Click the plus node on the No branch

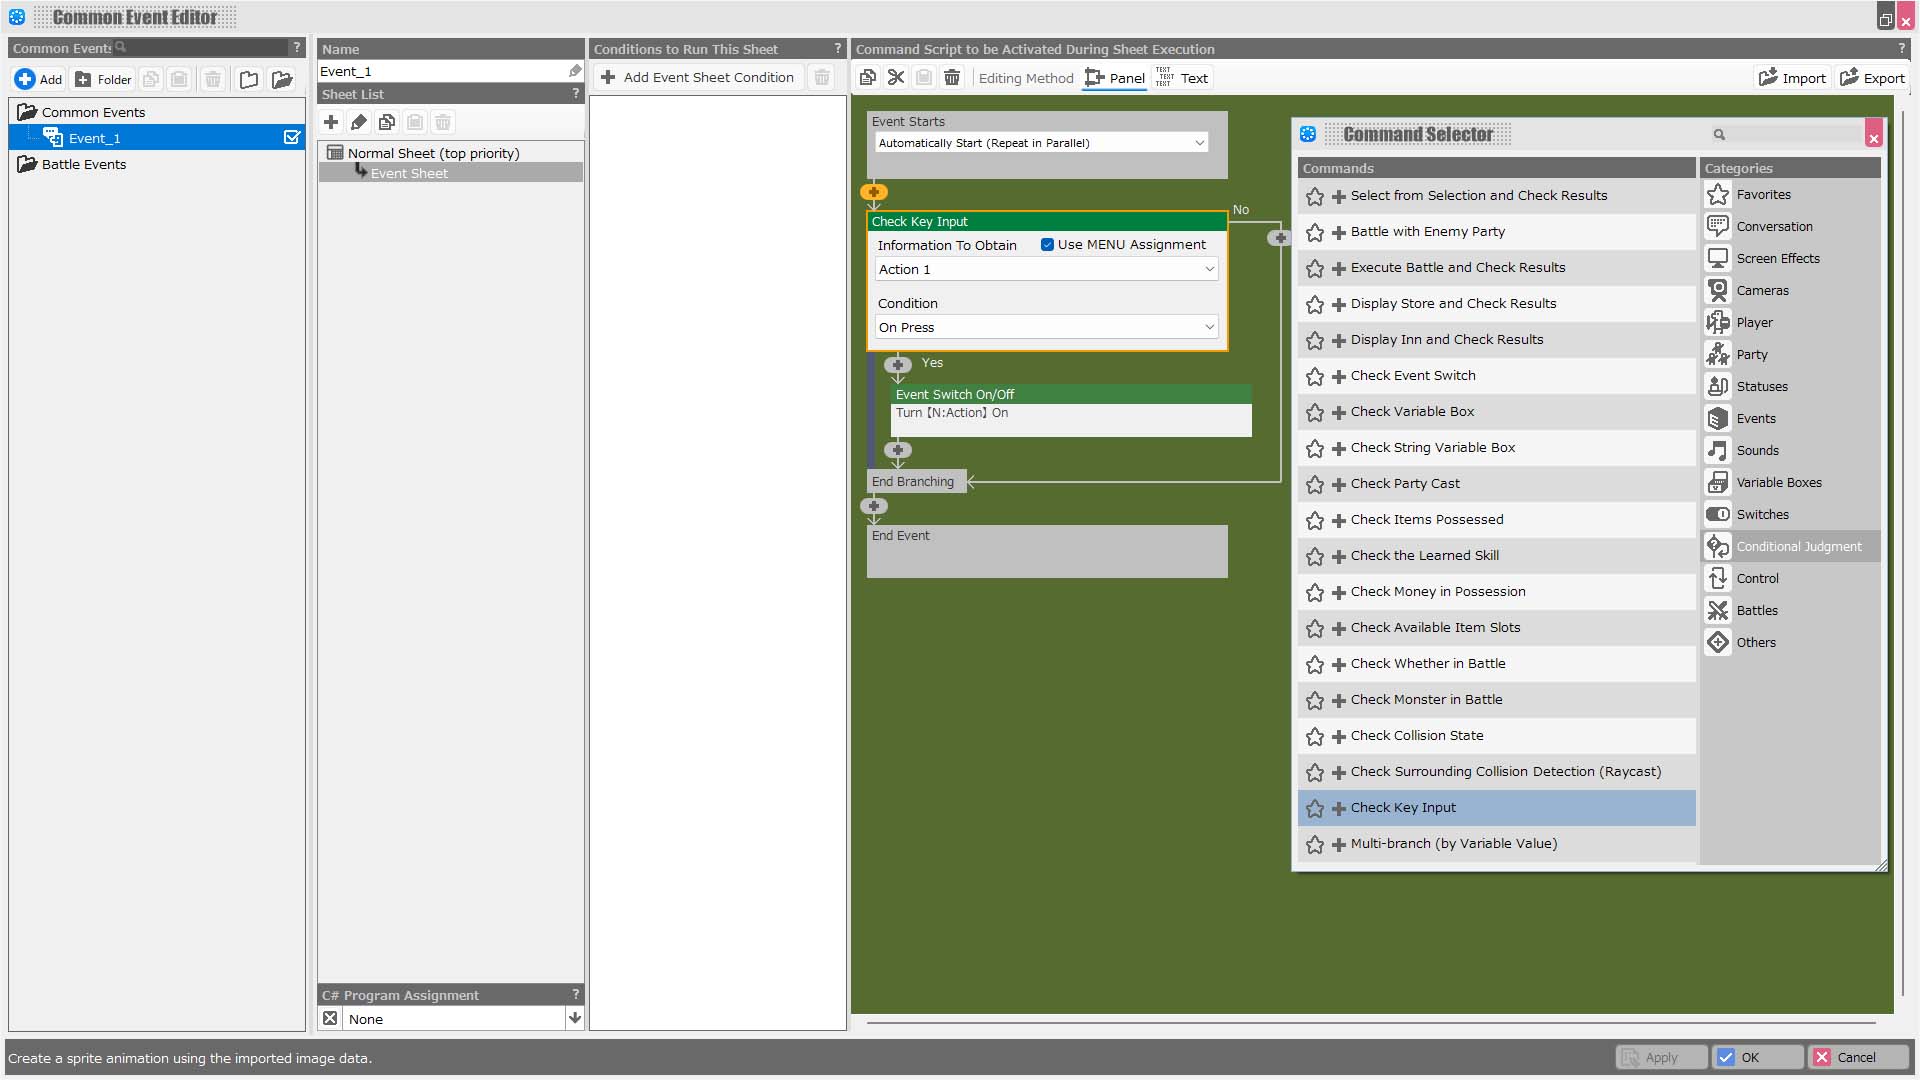click(x=1280, y=238)
